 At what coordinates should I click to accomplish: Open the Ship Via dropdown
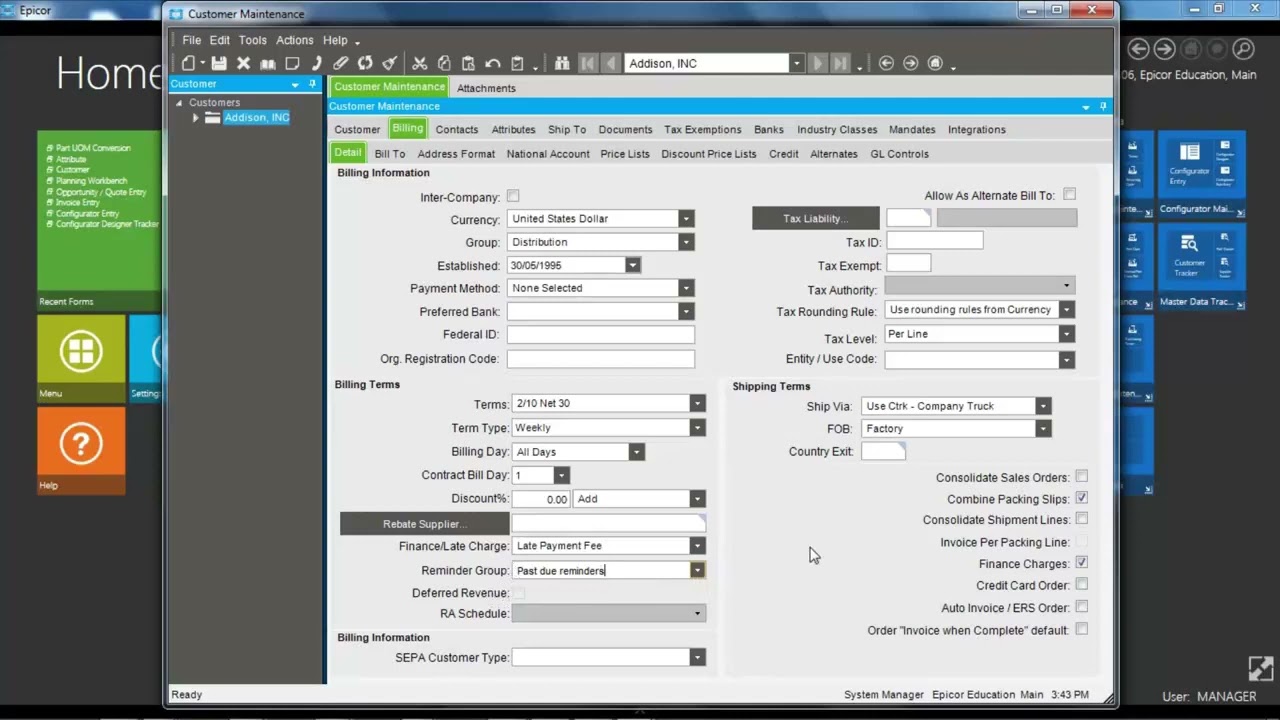(1043, 406)
